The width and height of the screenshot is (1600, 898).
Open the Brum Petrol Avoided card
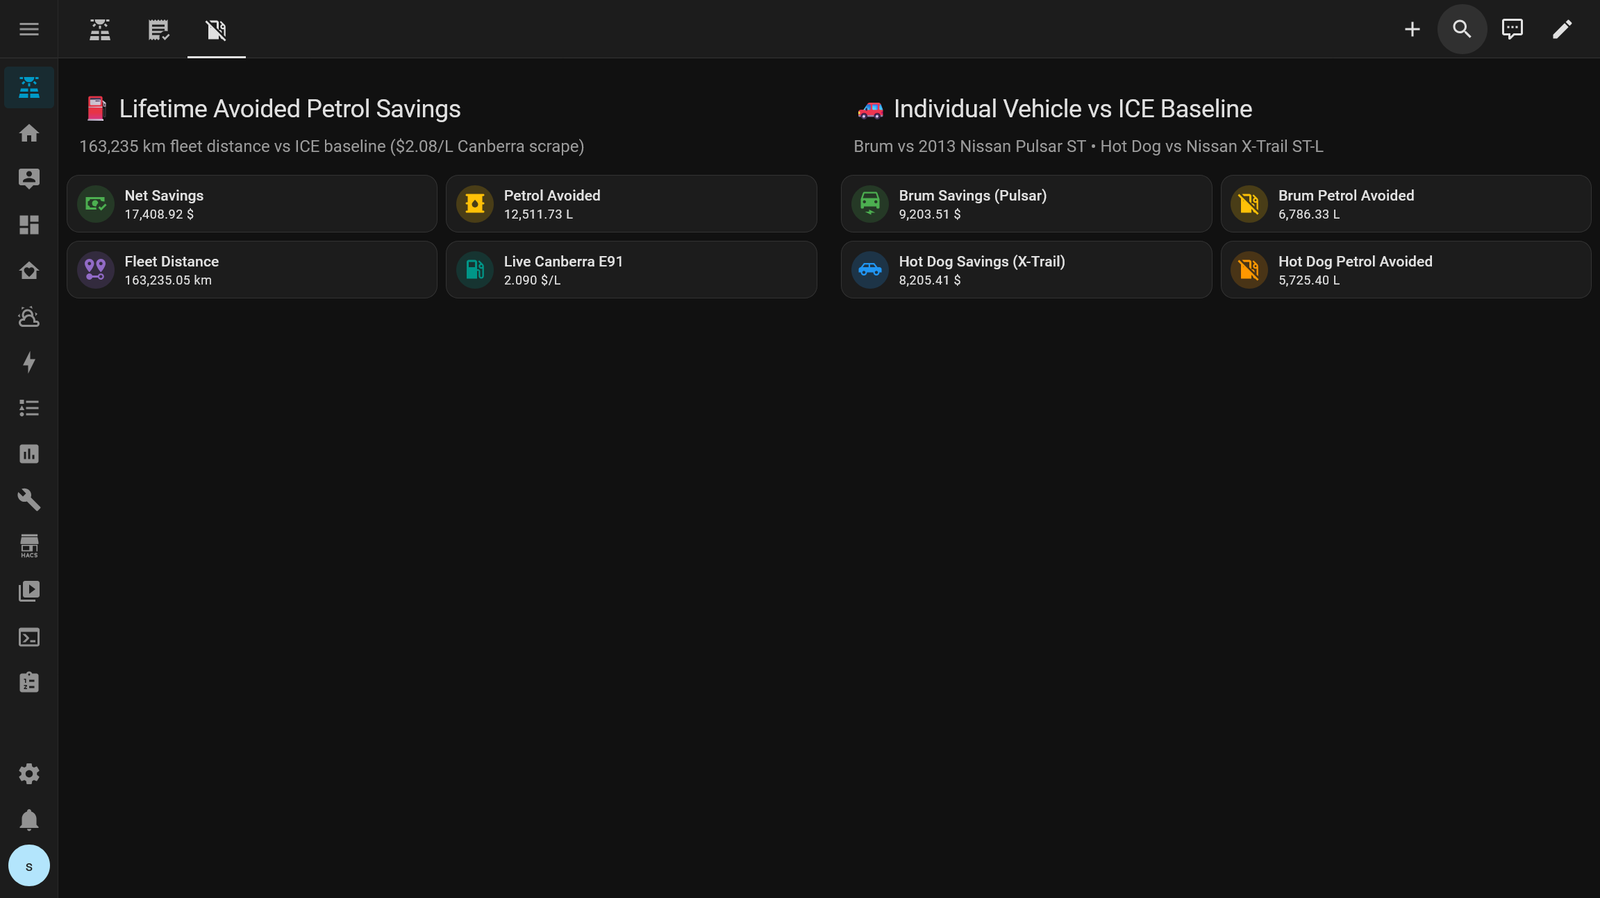pyautogui.click(x=1405, y=204)
